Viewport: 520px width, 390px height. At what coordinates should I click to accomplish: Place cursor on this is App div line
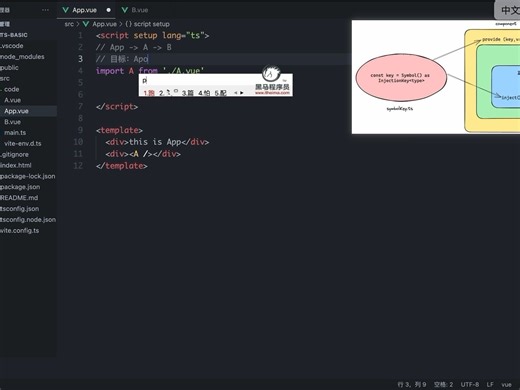click(x=157, y=142)
